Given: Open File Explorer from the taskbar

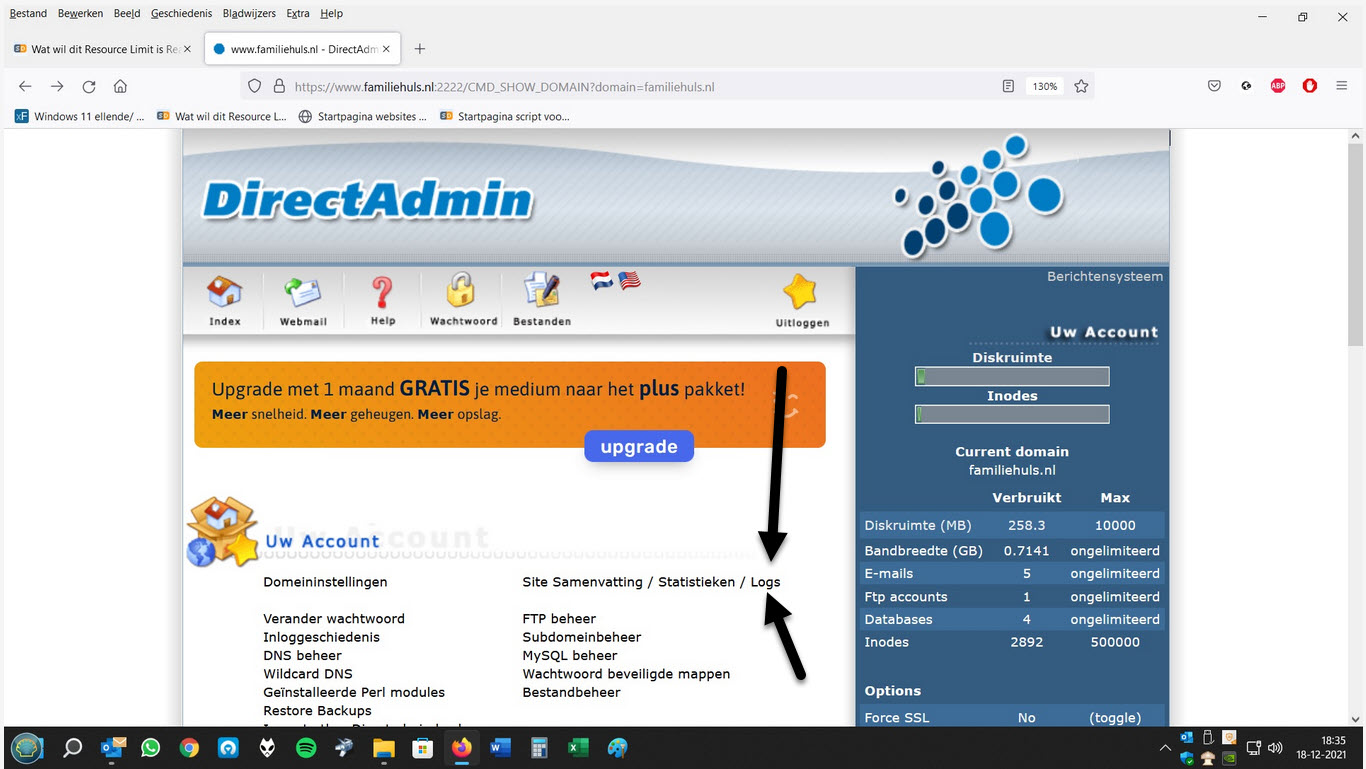Looking at the screenshot, I should pyautogui.click(x=384, y=747).
